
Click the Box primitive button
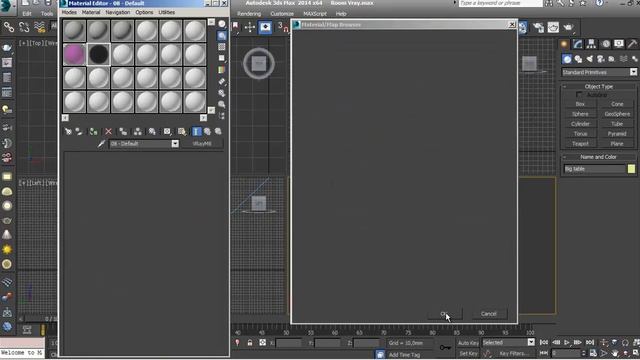(580, 104)
